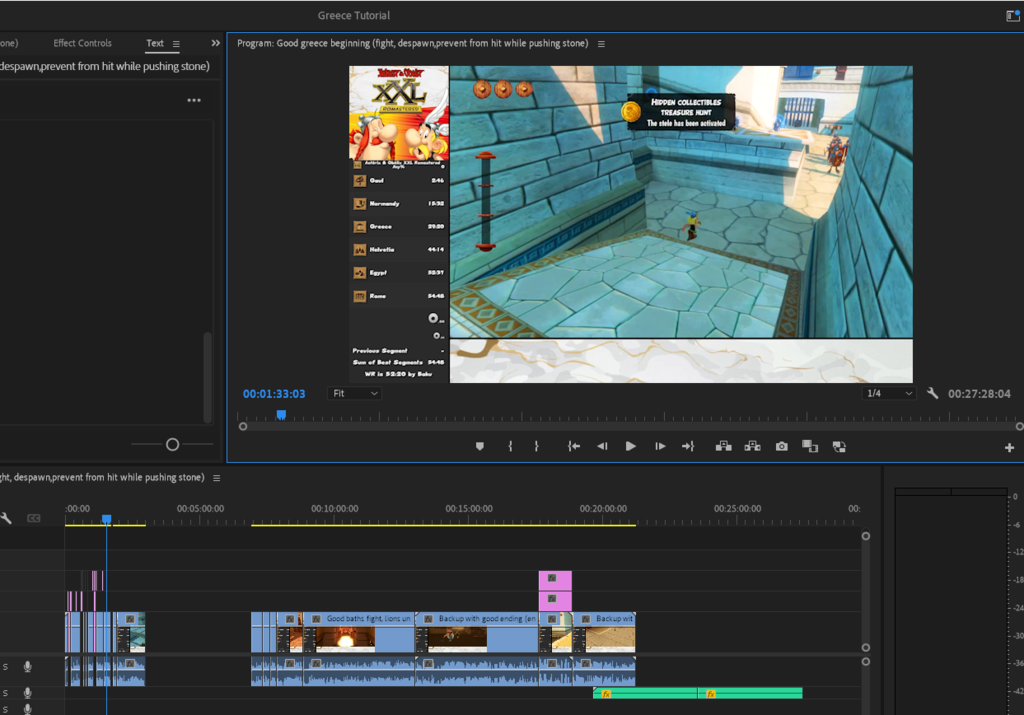Adjust the Text panel zoom slider
1024x715 pixels.
172,444
